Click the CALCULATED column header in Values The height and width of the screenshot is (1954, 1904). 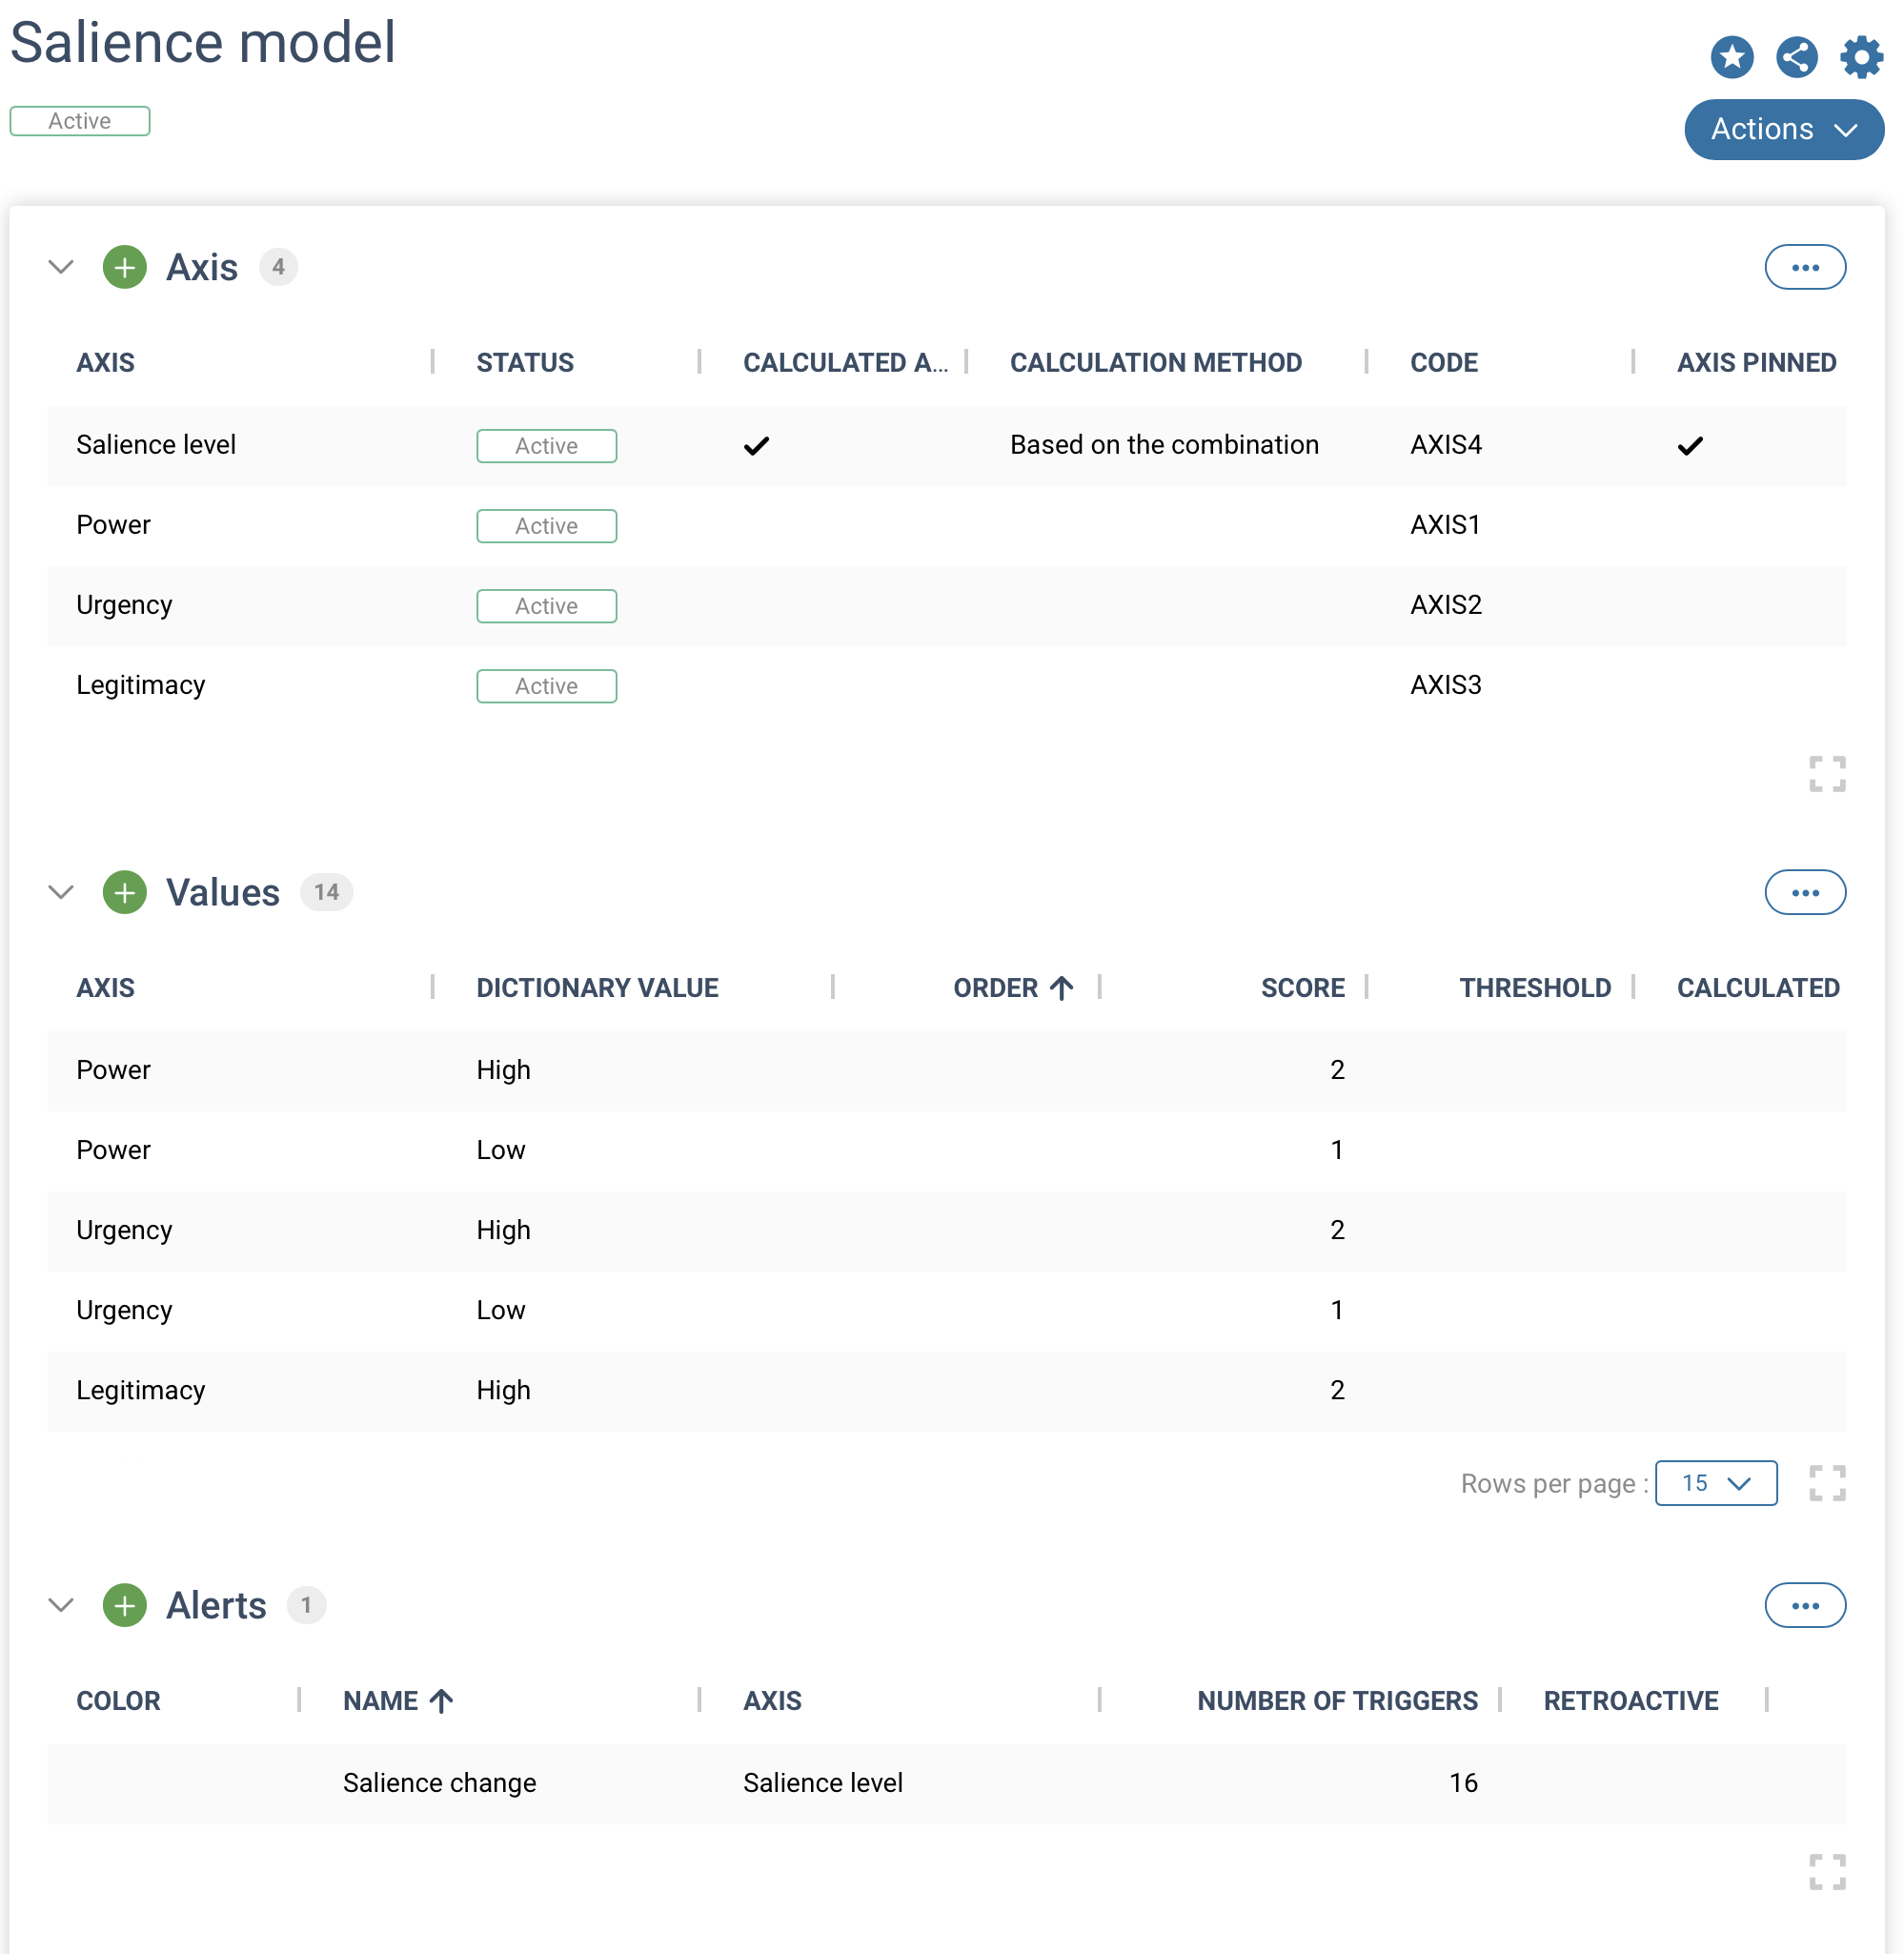pyautogui.click(x=1758, y=988)
